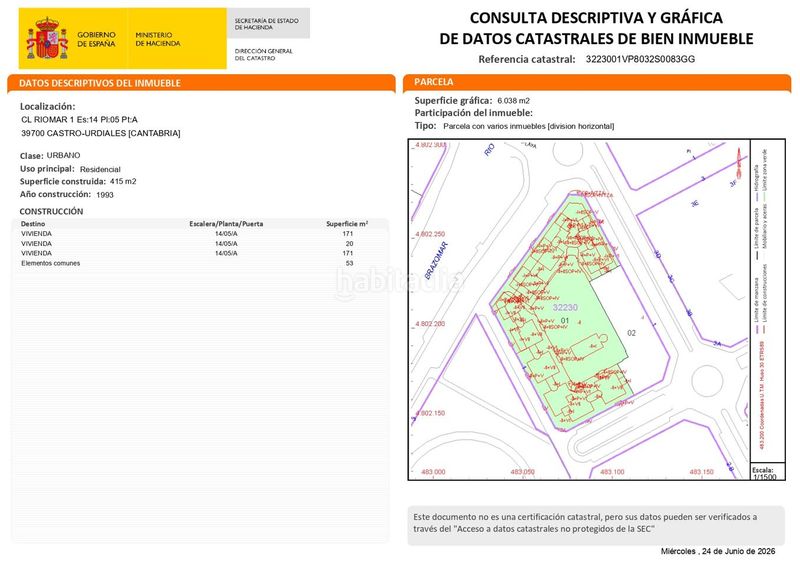This screenshot has width=800, height=565.
Task: Click parcel "01" label on the map
Action: (x=565, y=321)
